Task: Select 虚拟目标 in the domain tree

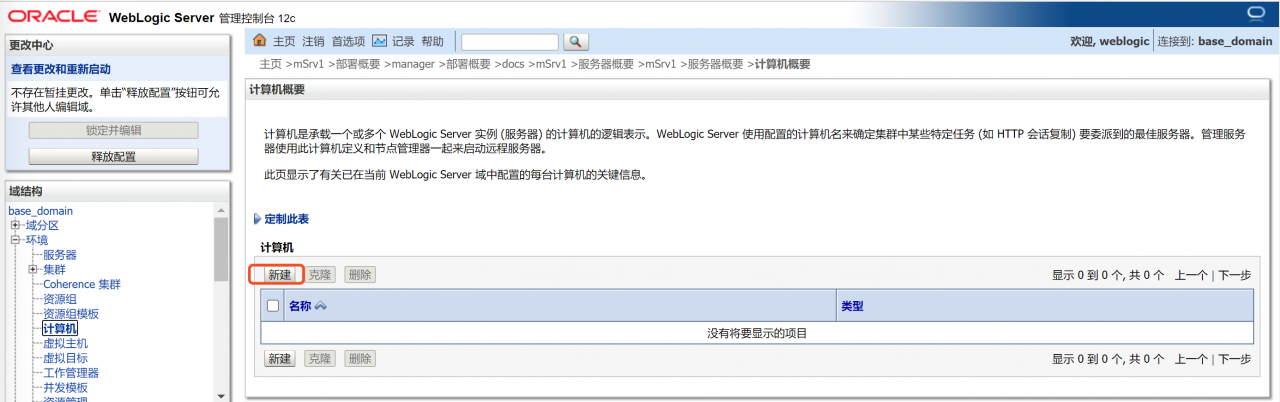Action: click(65, 358)
